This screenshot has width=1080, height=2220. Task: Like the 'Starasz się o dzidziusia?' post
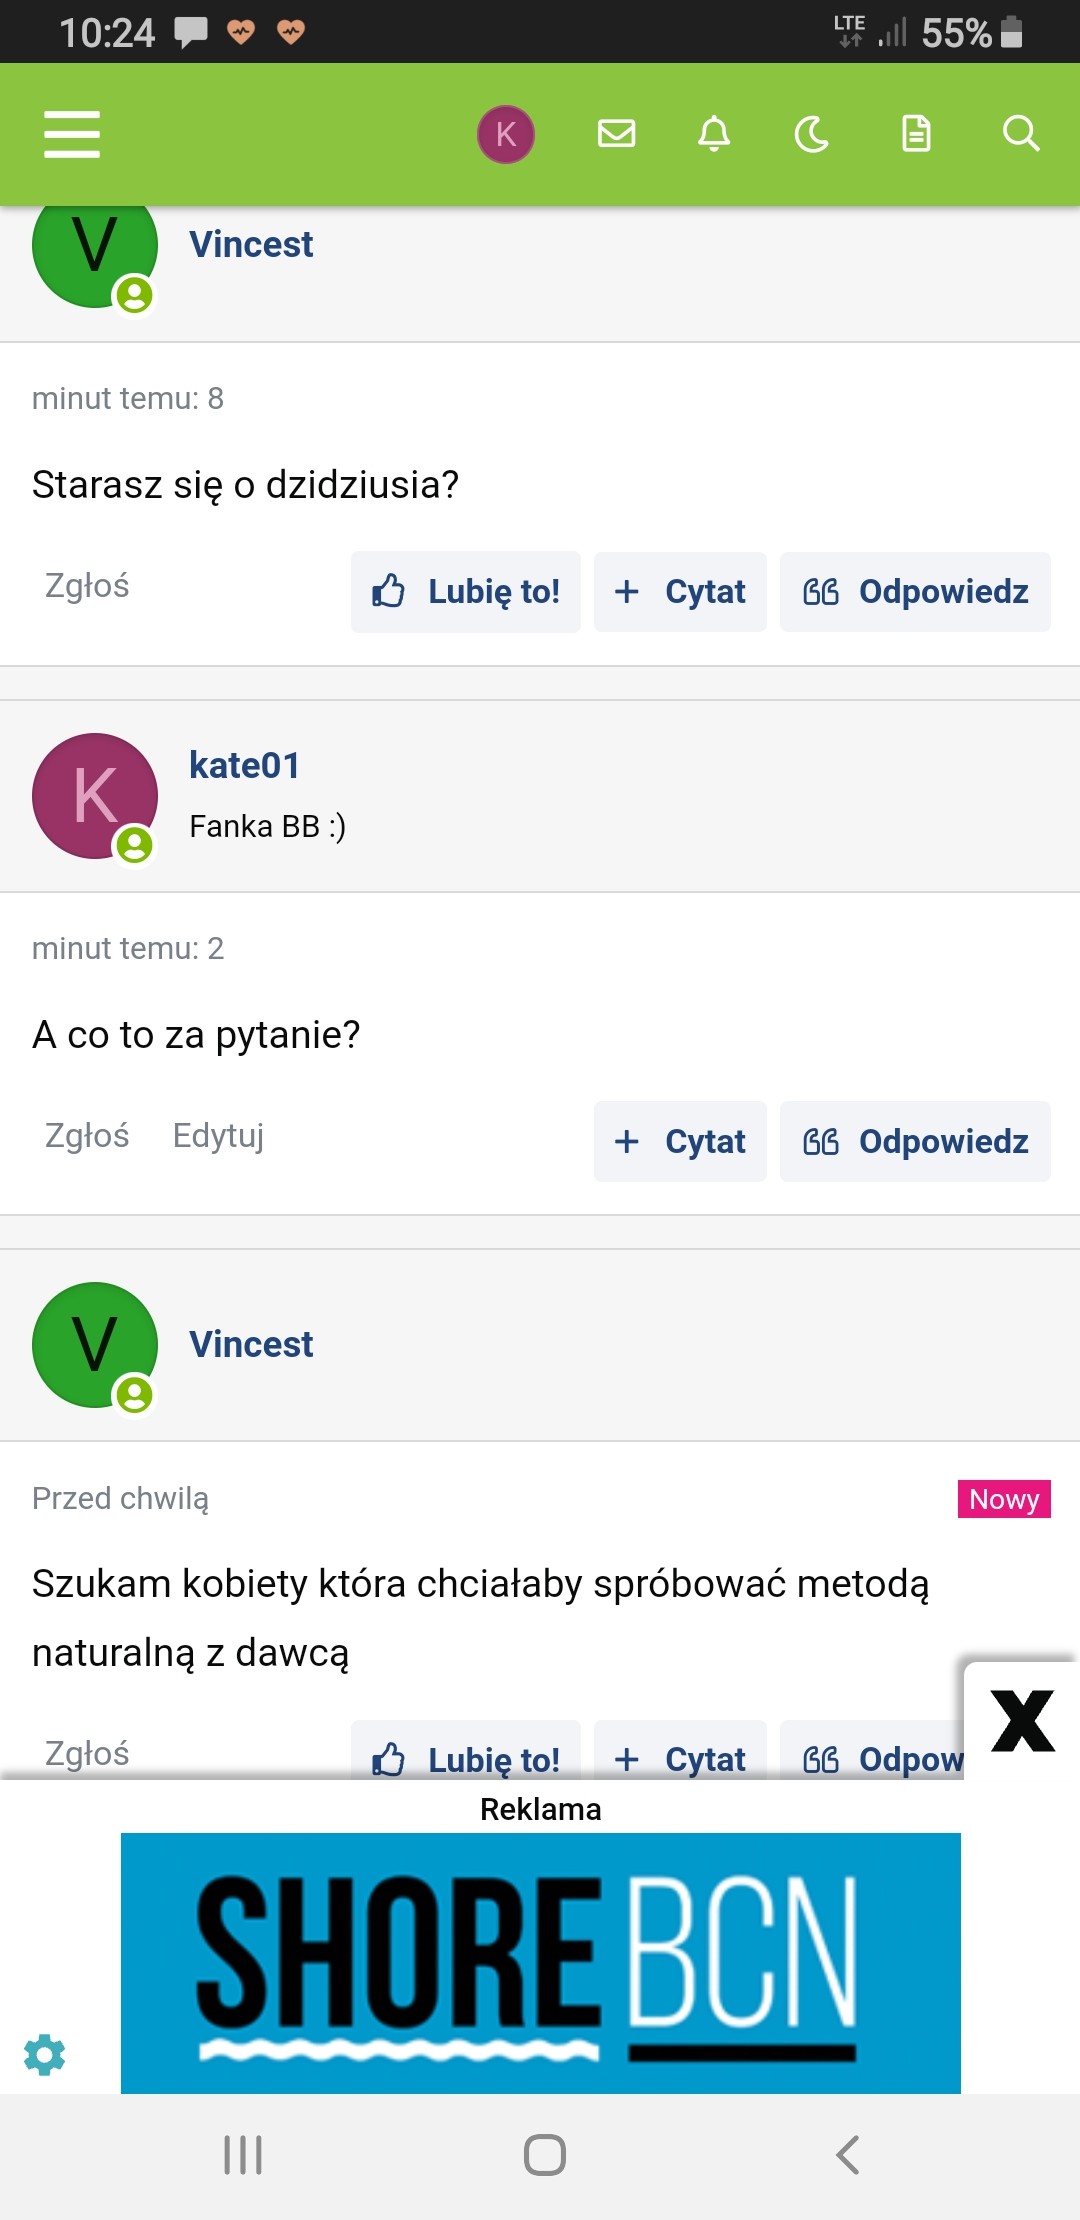(x=466, y=592)
